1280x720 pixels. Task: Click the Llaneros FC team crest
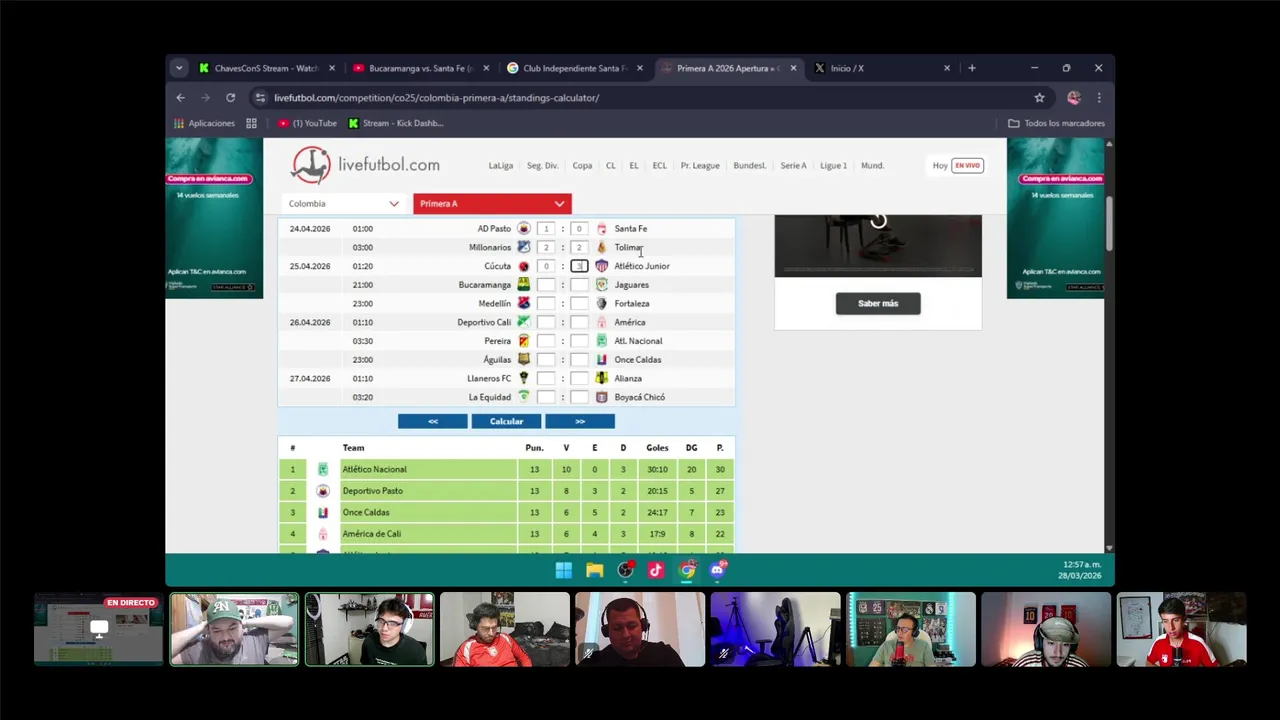(524, 378)
